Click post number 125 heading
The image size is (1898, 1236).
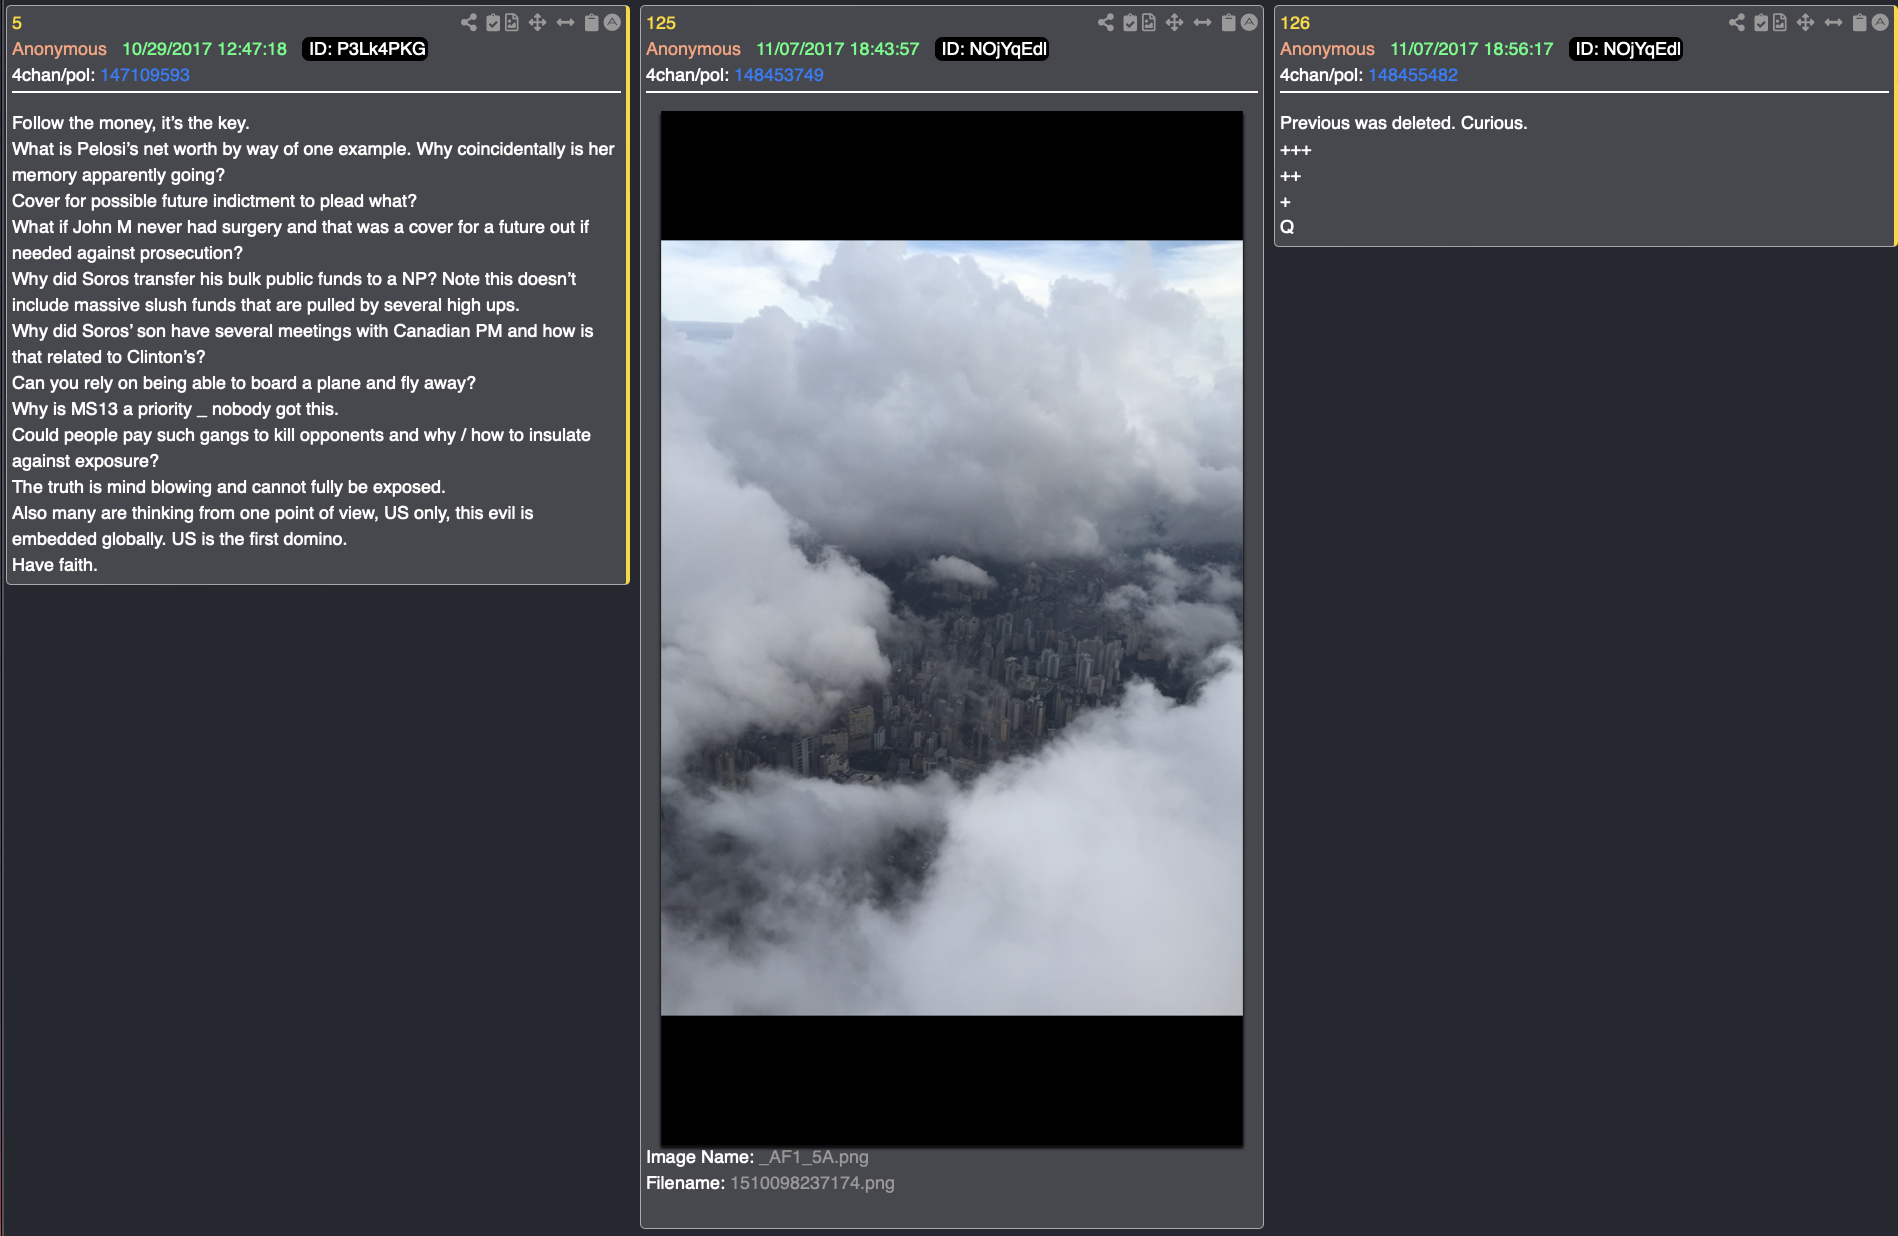tap(661, 23)
